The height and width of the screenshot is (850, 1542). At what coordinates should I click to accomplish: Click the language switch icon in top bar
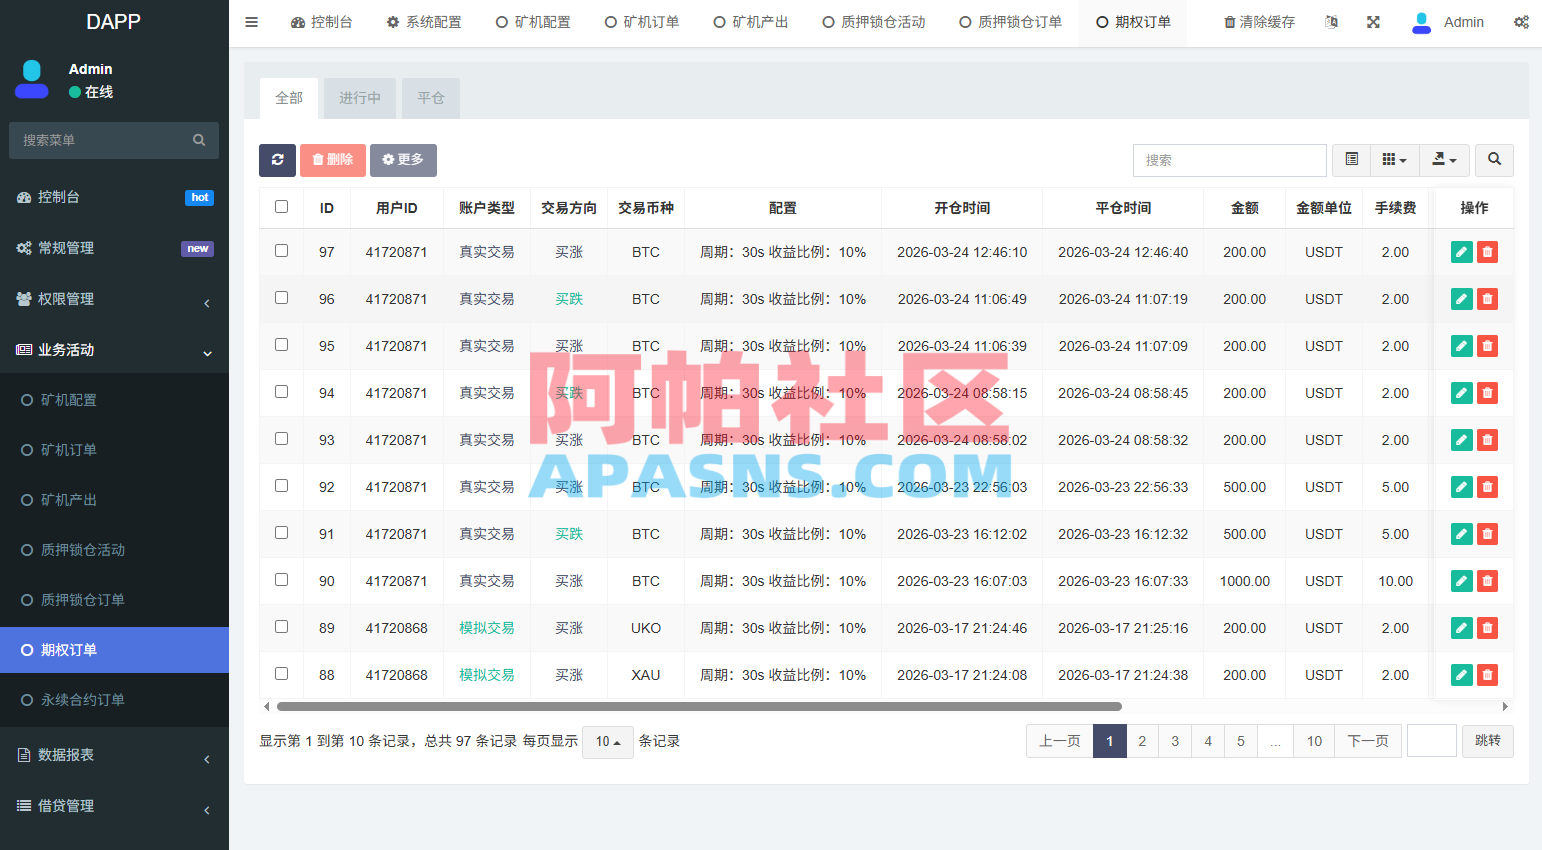[x=1331, y=22]
